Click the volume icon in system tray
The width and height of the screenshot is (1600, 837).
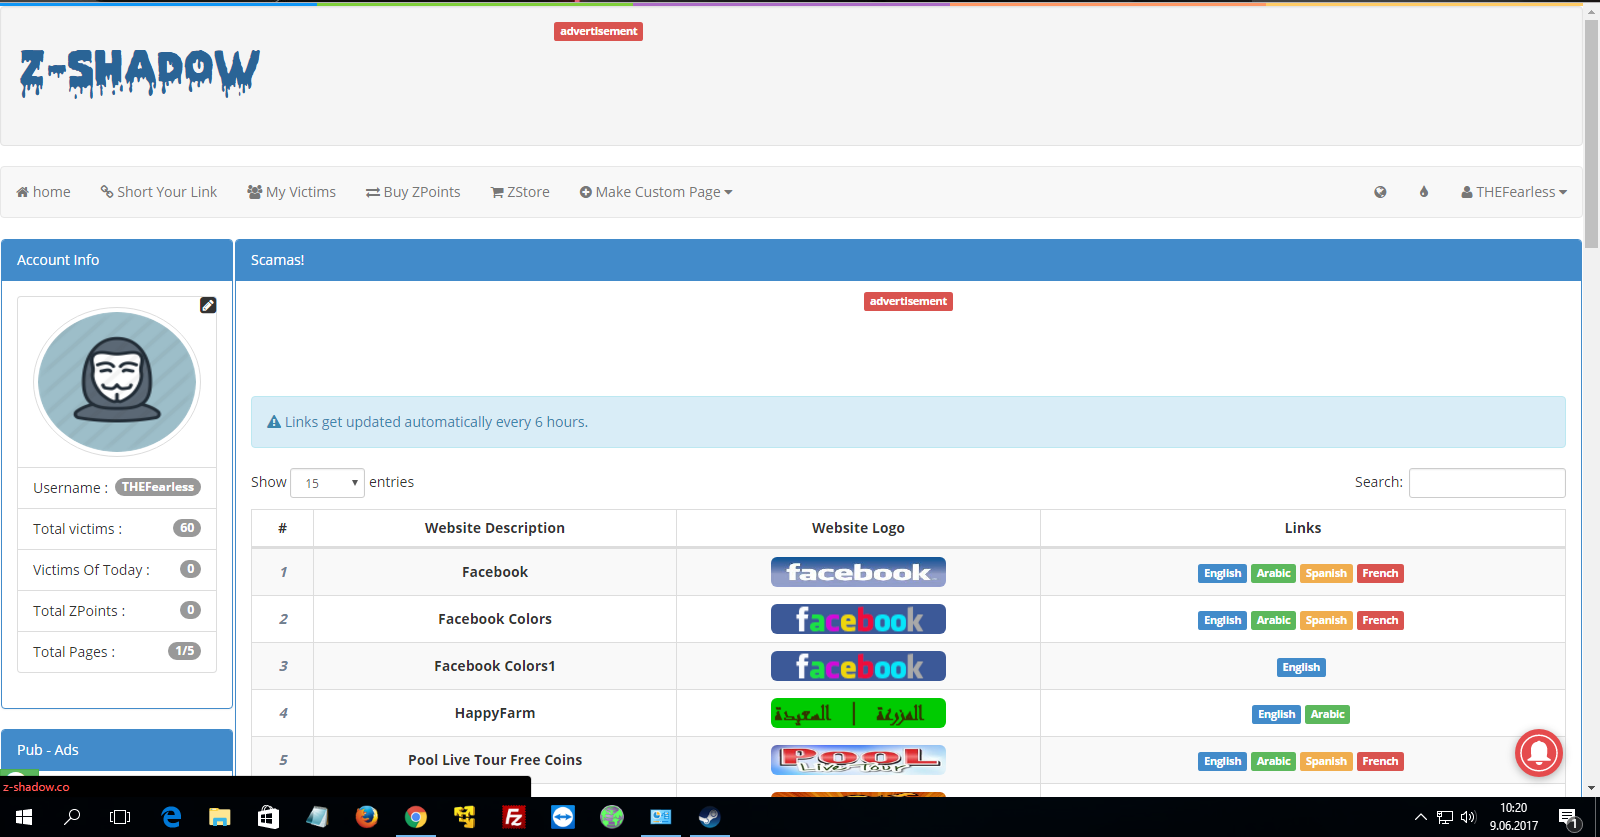coord(1468,817)
